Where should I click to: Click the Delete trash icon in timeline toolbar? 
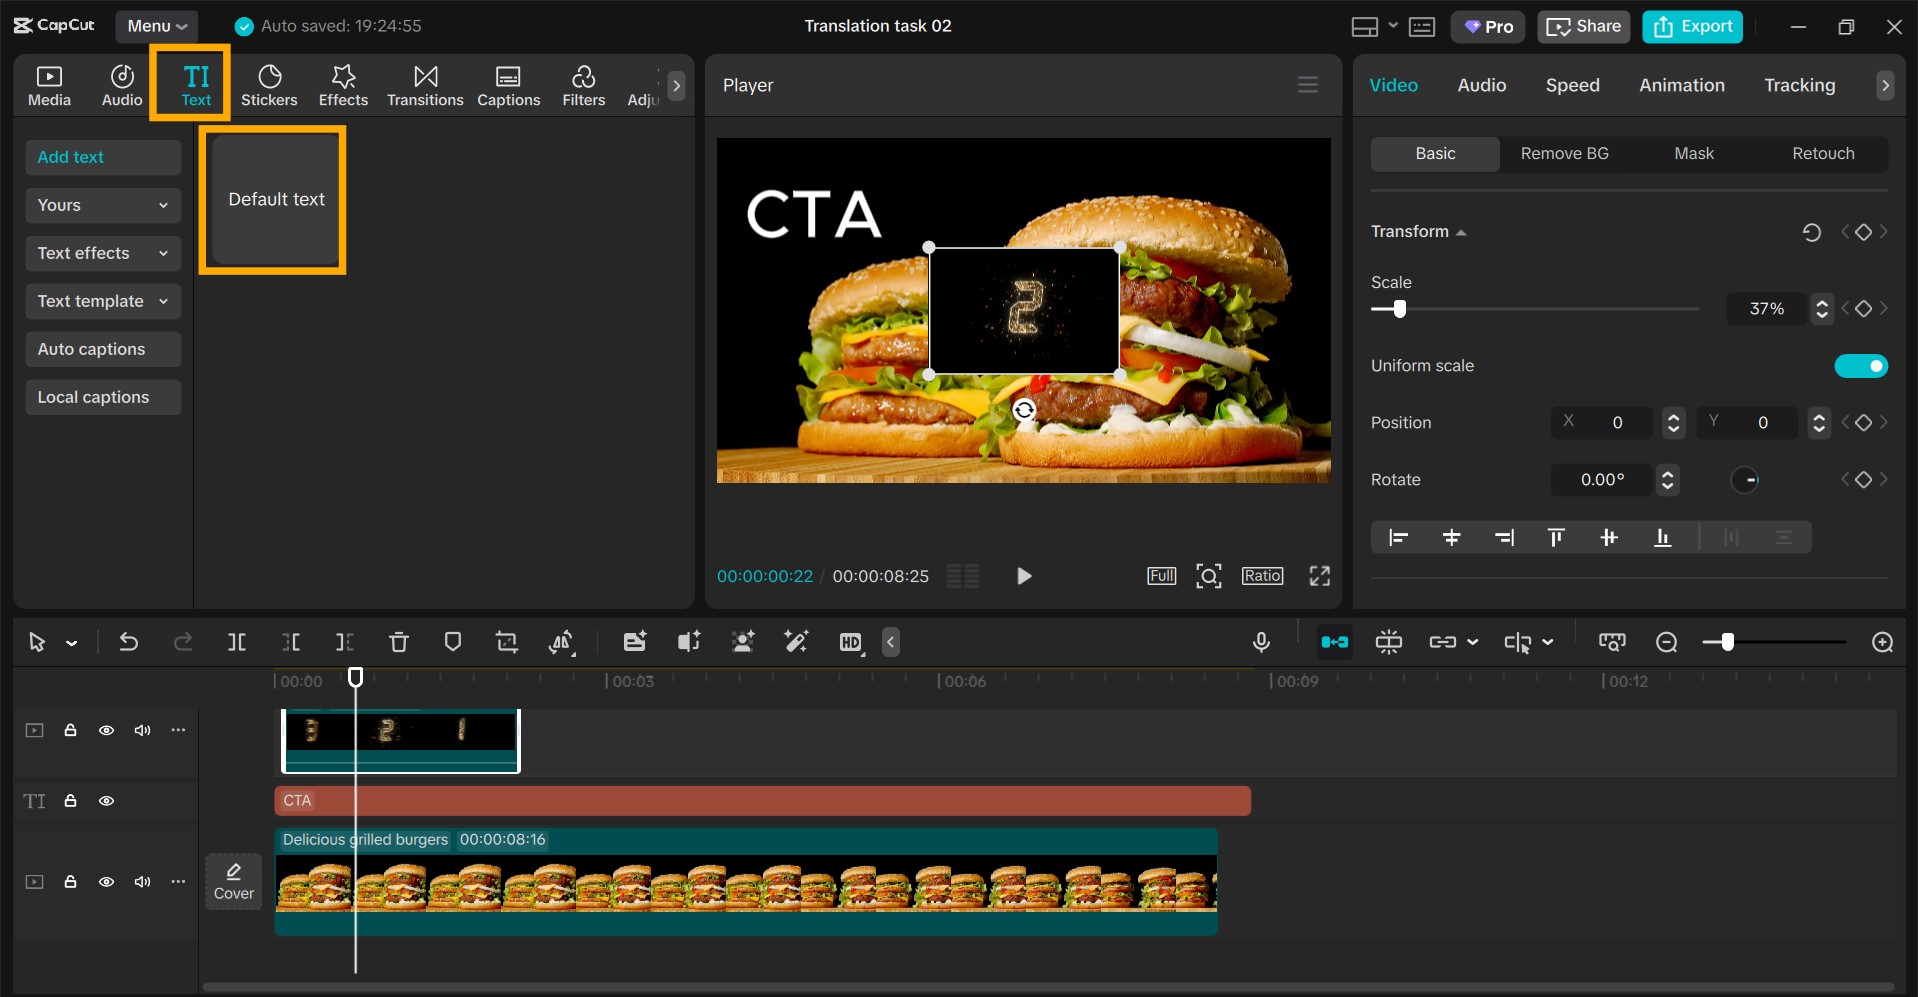(x=398, y=642)
